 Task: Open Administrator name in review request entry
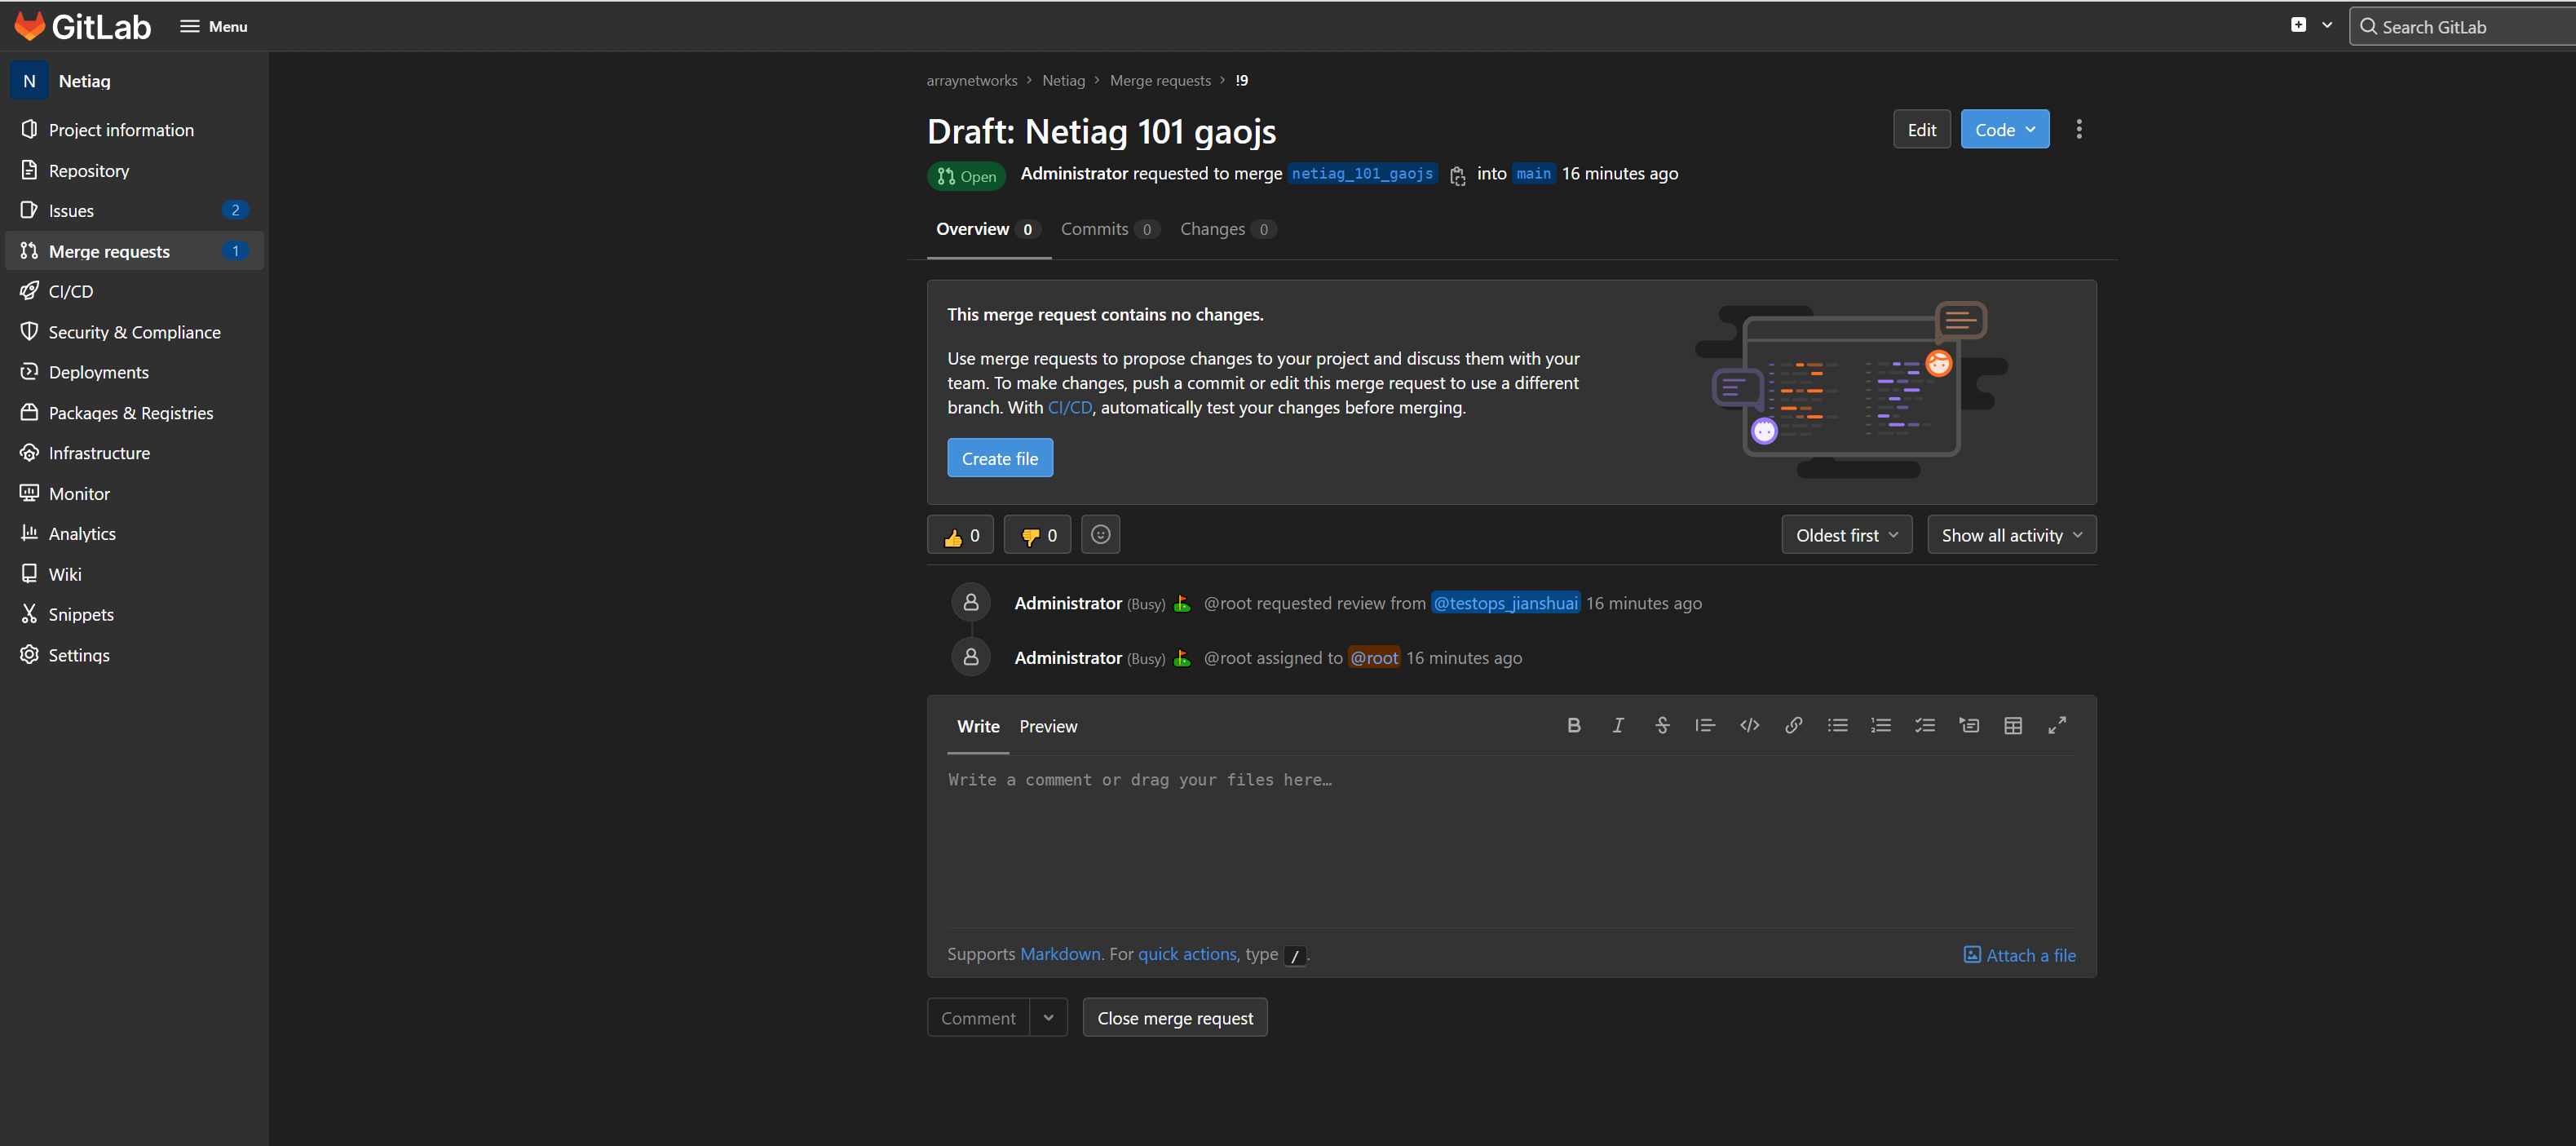(1067, 603)
